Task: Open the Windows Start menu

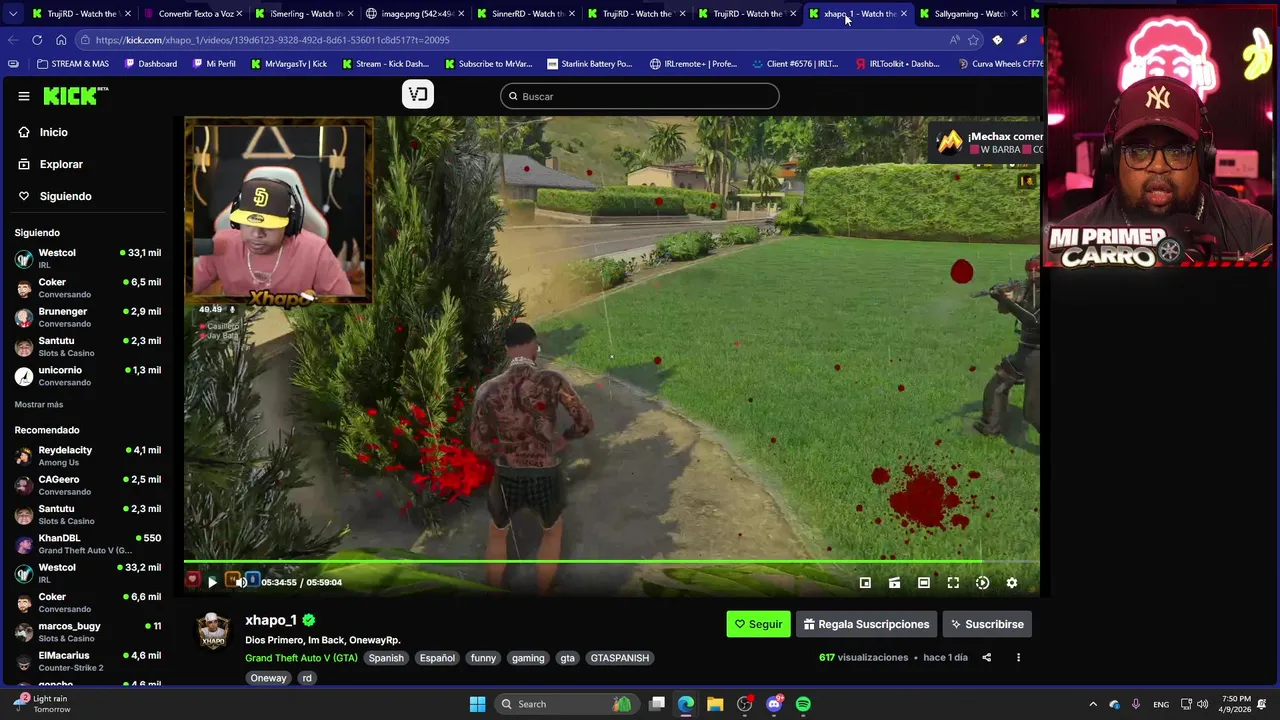Action: coord(477,704)
